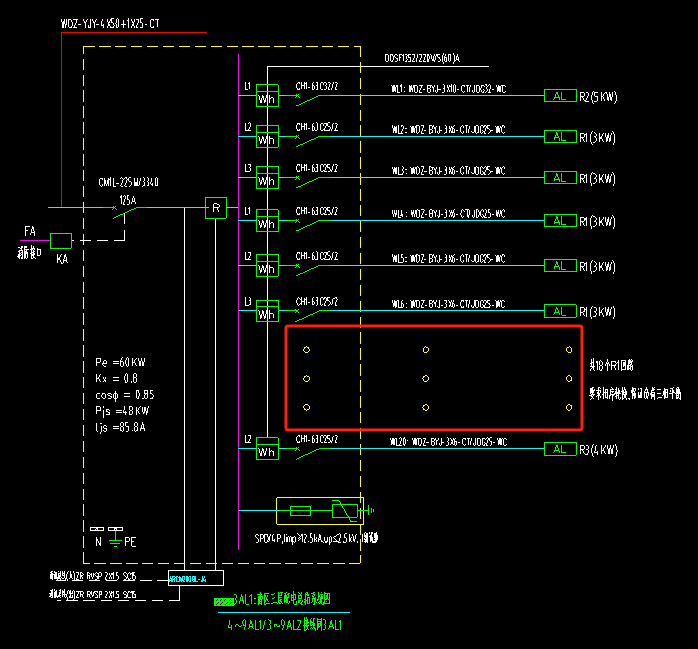Select the Pe =60KW text
698x649 pixels.
[120, 362]
